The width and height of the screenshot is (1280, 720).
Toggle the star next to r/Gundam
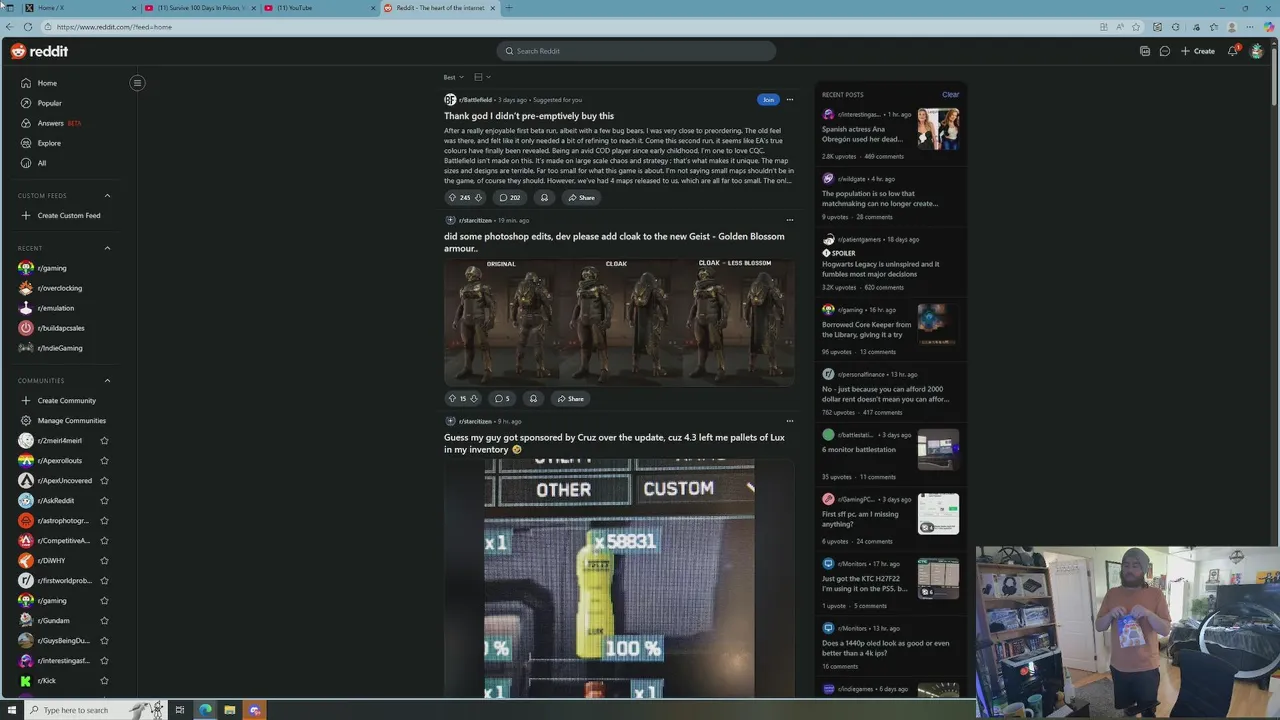tap(104, 621)
